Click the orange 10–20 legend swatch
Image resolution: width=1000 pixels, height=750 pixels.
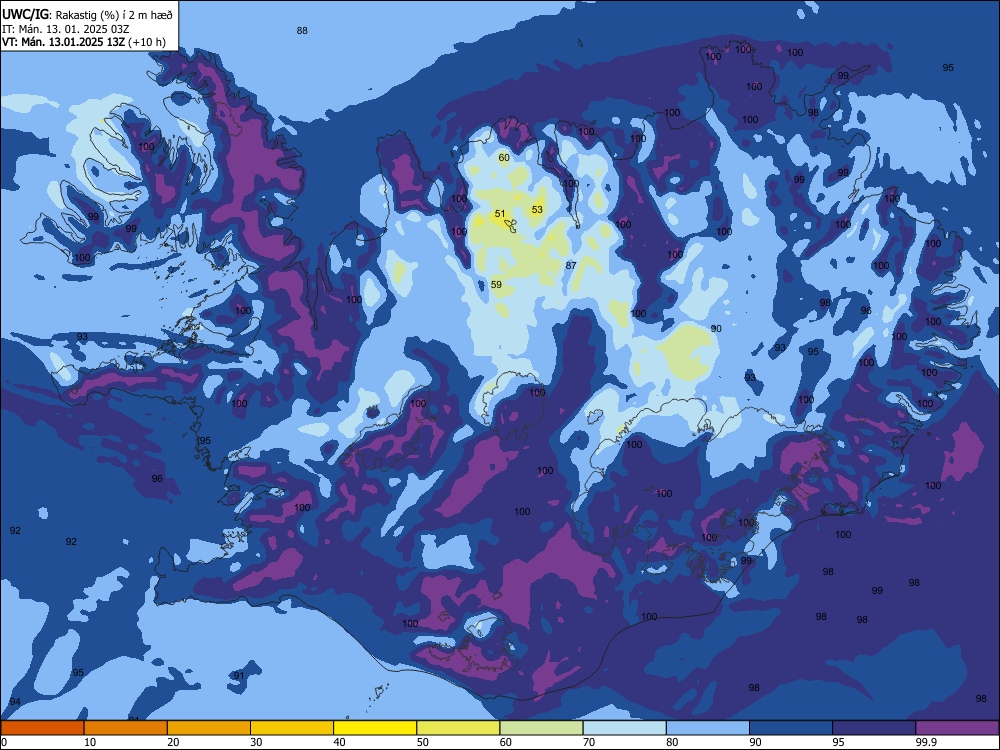pos(126,728)
